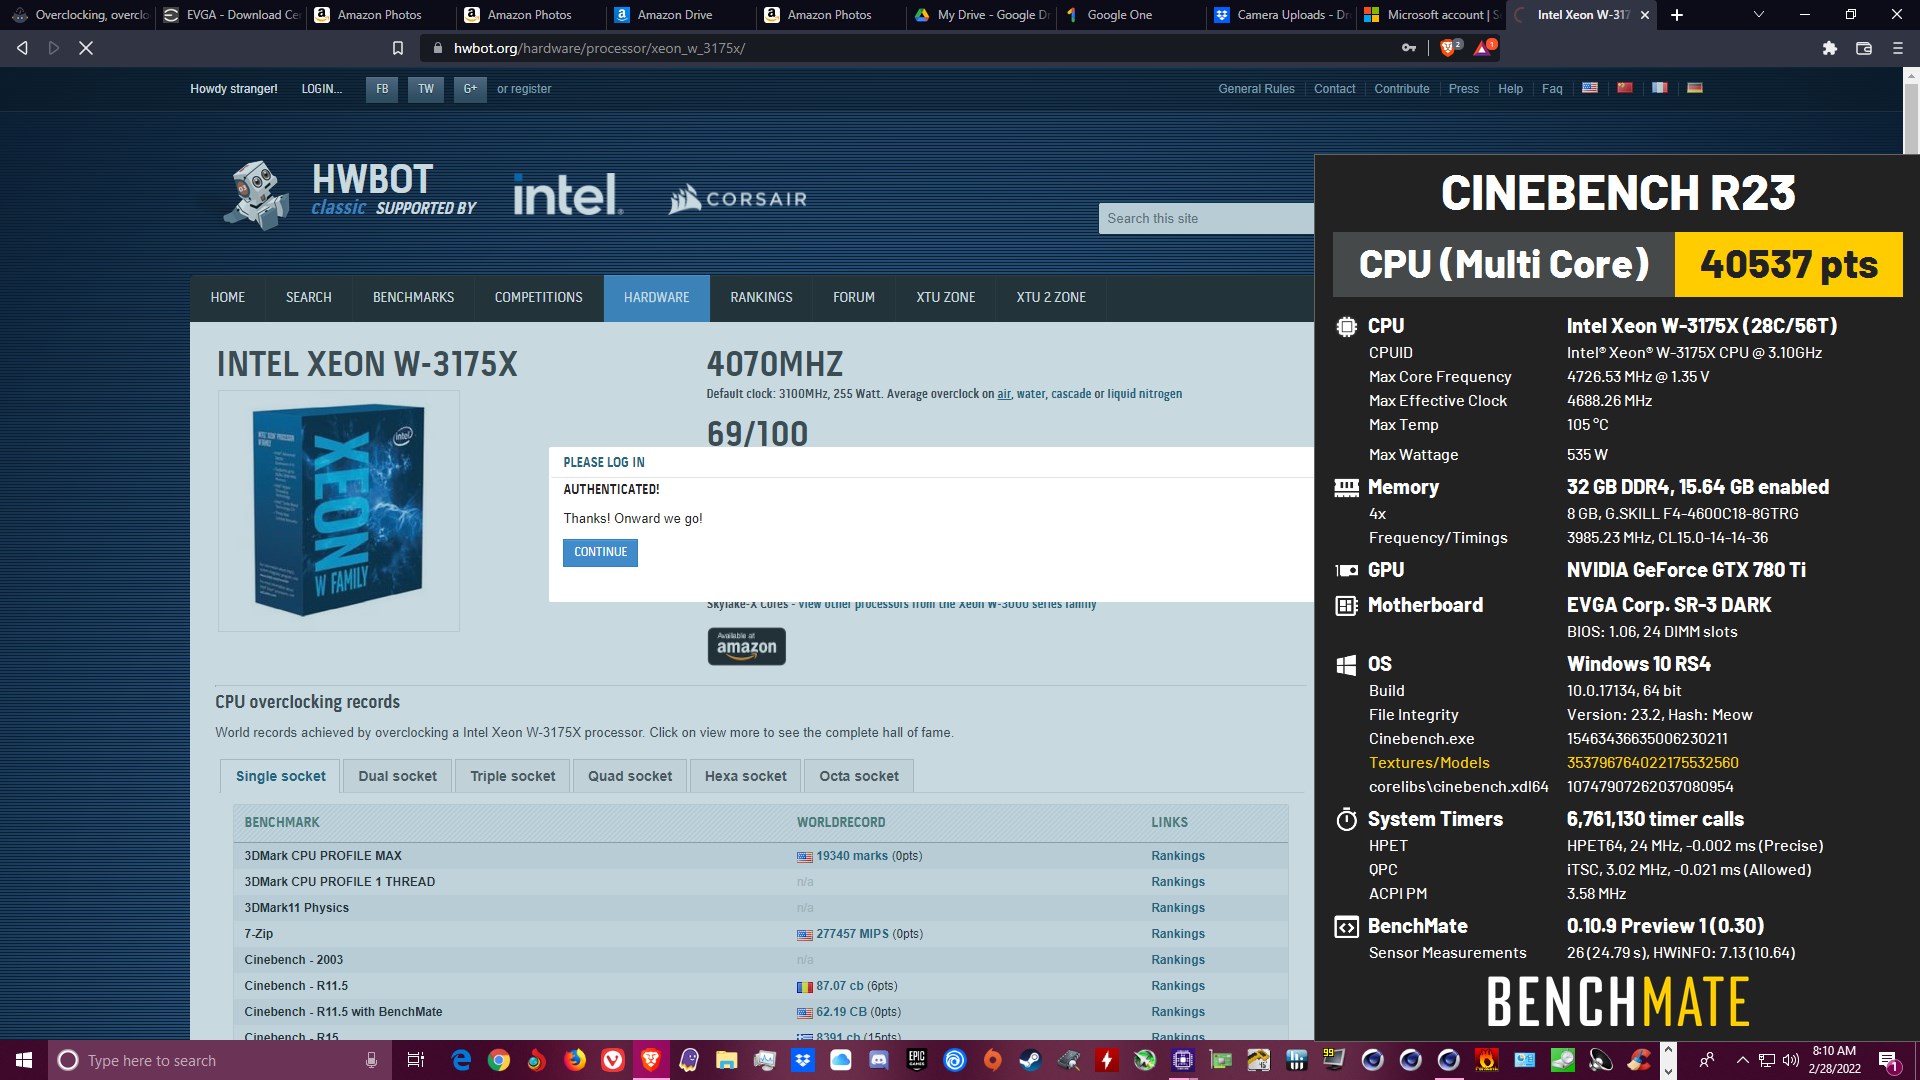Screen dimensions: 1920x1080
Task: Switch to the My Drive - Google Drive tab
Action: click(x=981, y=15)
